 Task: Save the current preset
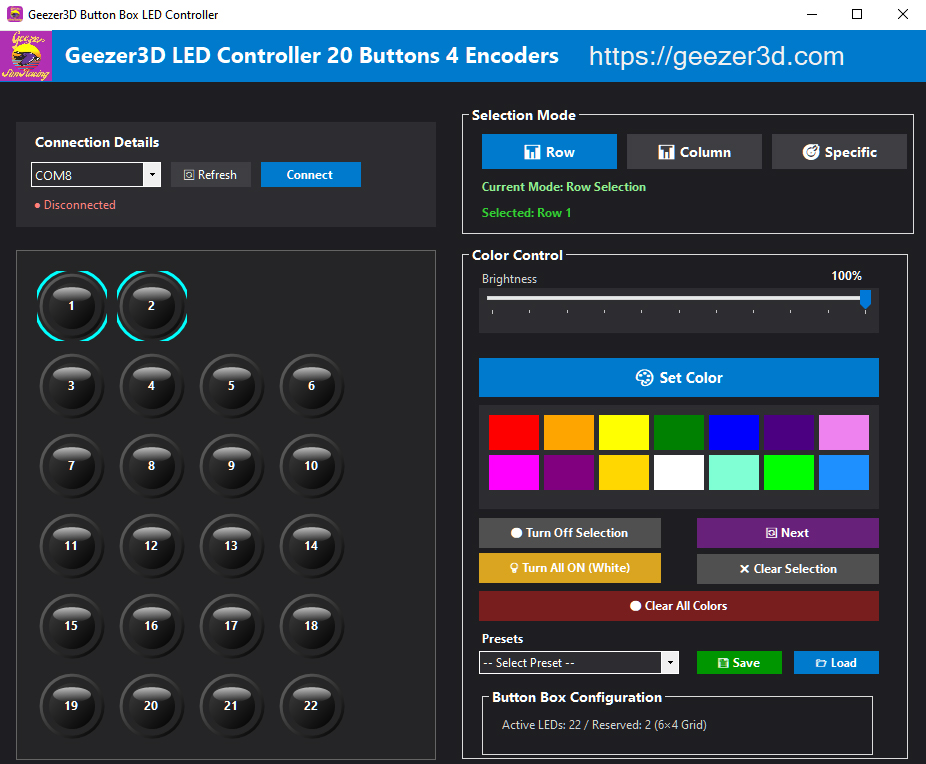pyautogui.click(x=738, y=663)
